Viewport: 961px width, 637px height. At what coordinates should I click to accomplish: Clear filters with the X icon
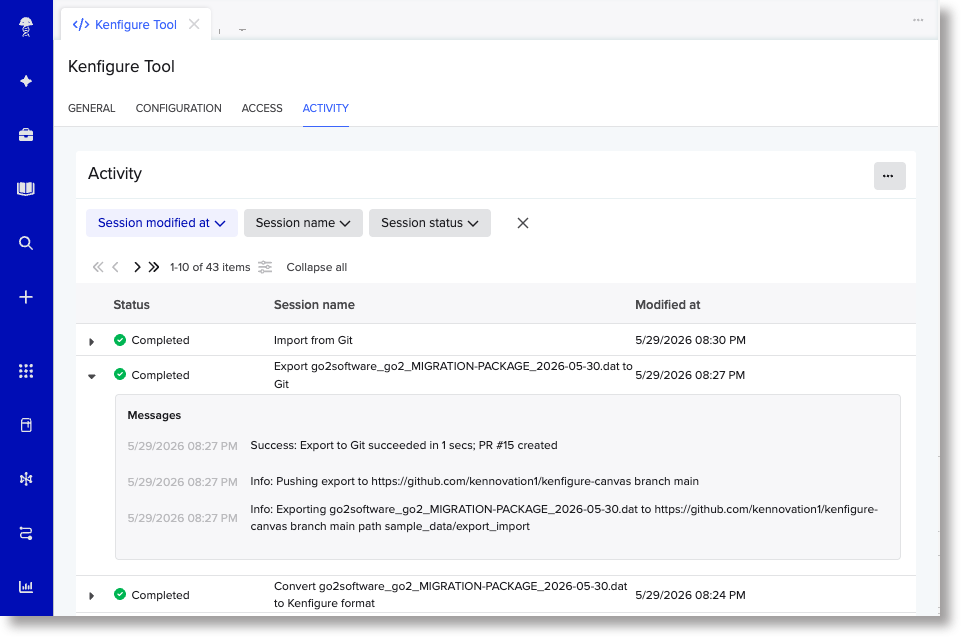(523, 223)
